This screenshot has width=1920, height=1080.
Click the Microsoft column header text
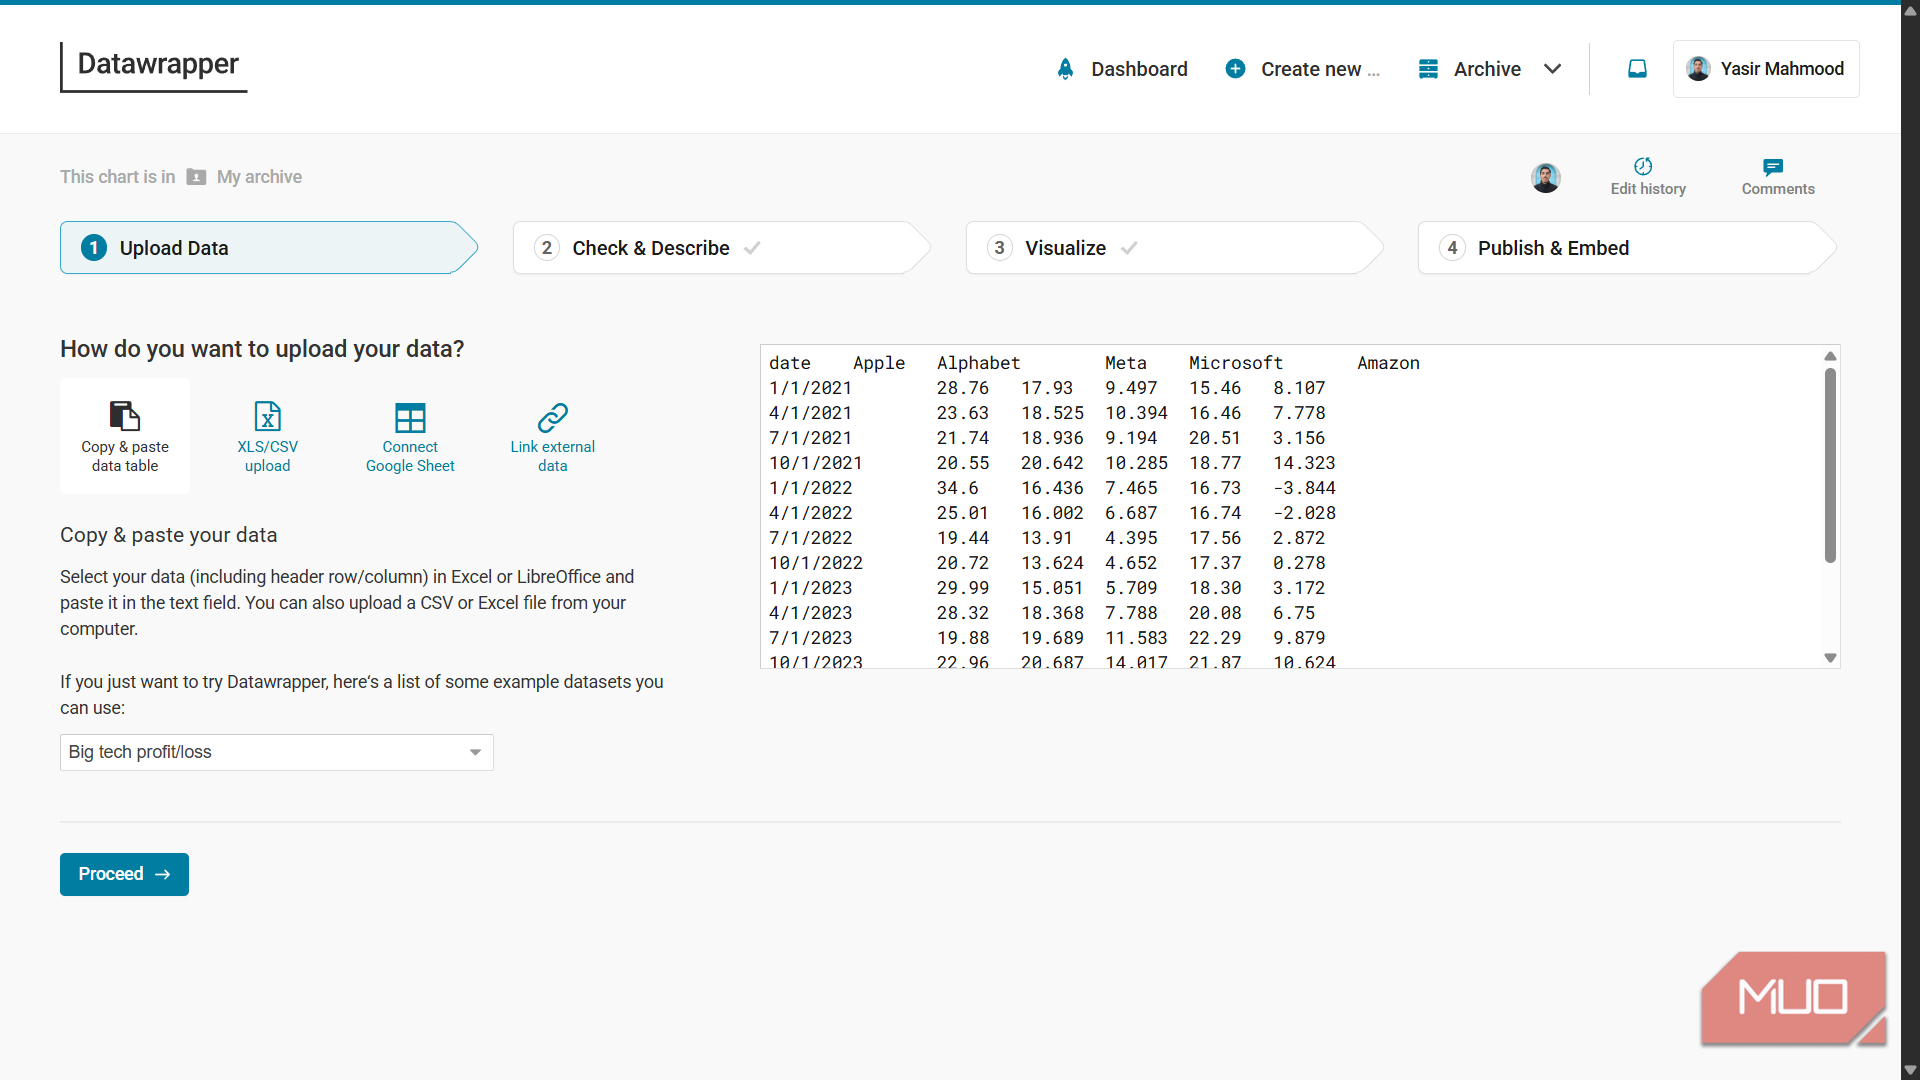click(x=1235, y=363)
